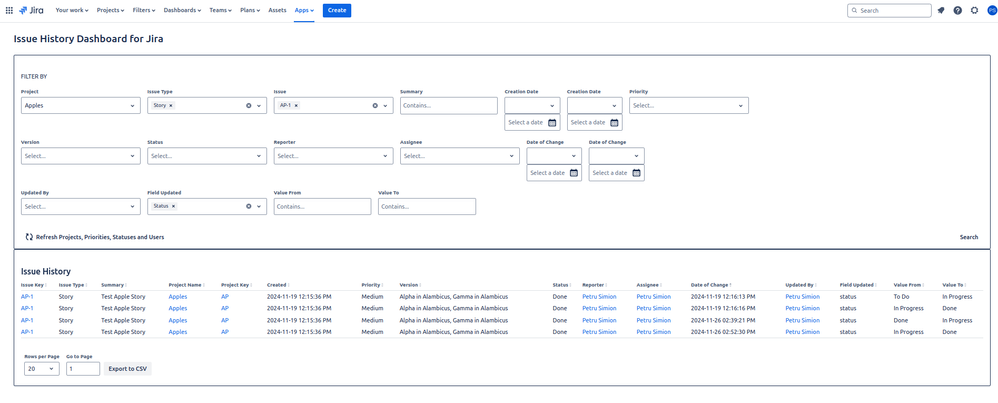The width and height of the screenshot is (998, 403).
Task: Open Apples project link in first row
Action: (x=178, y=297)
